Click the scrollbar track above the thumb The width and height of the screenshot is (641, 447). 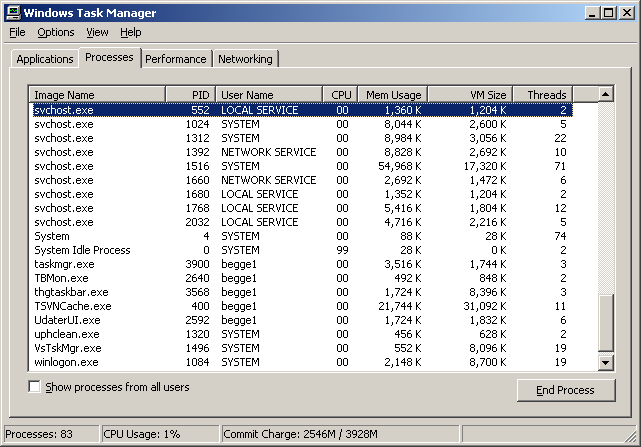(605, 198)
